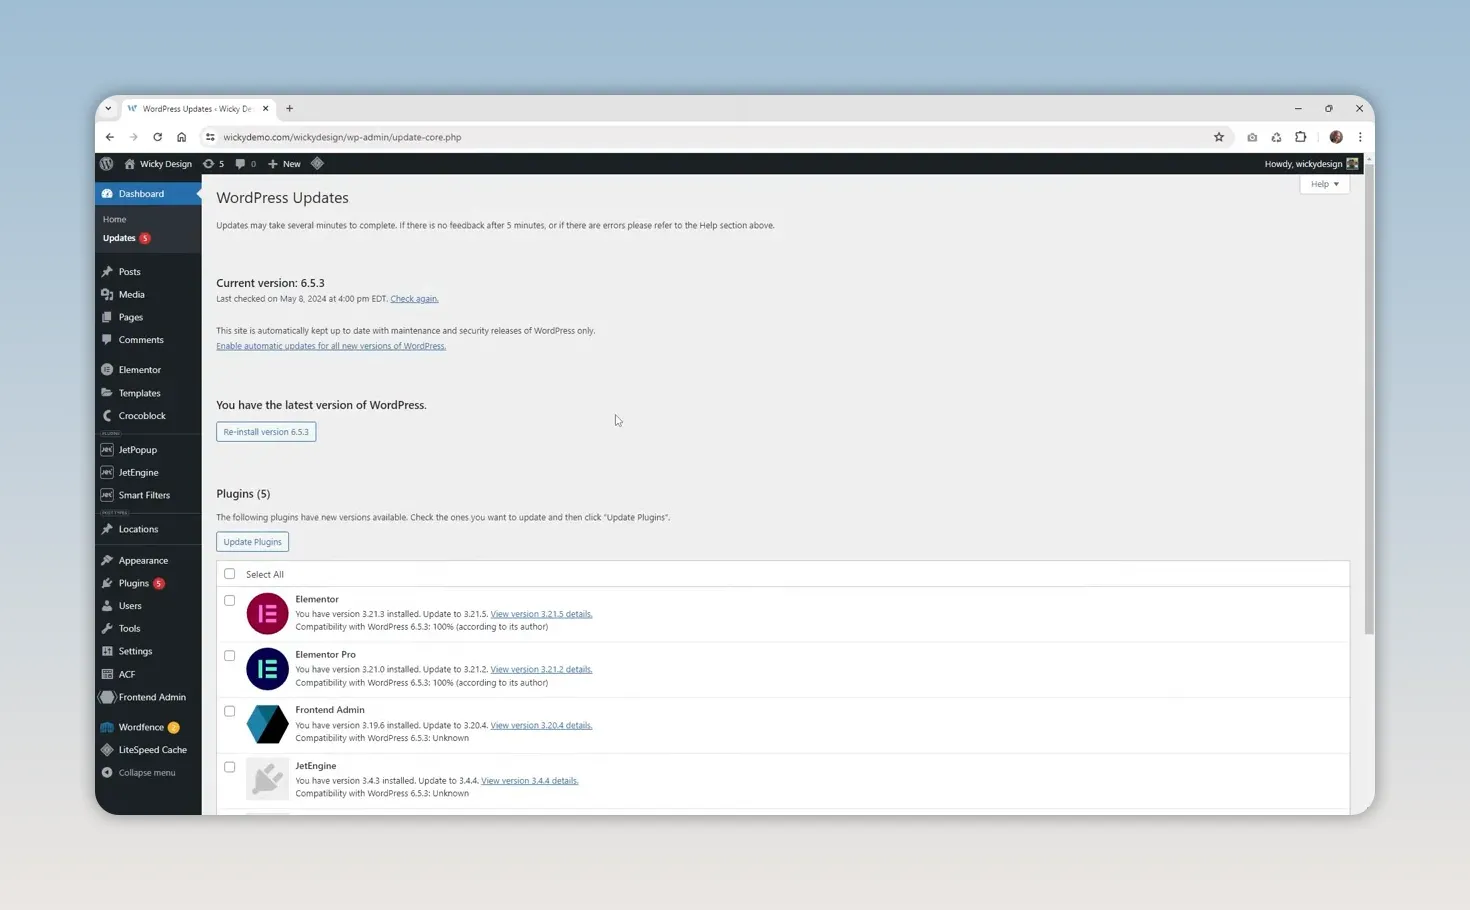1470x910 pixels.
Task: Click the camera screenshot extension icon
Action: click(1252, 137)
